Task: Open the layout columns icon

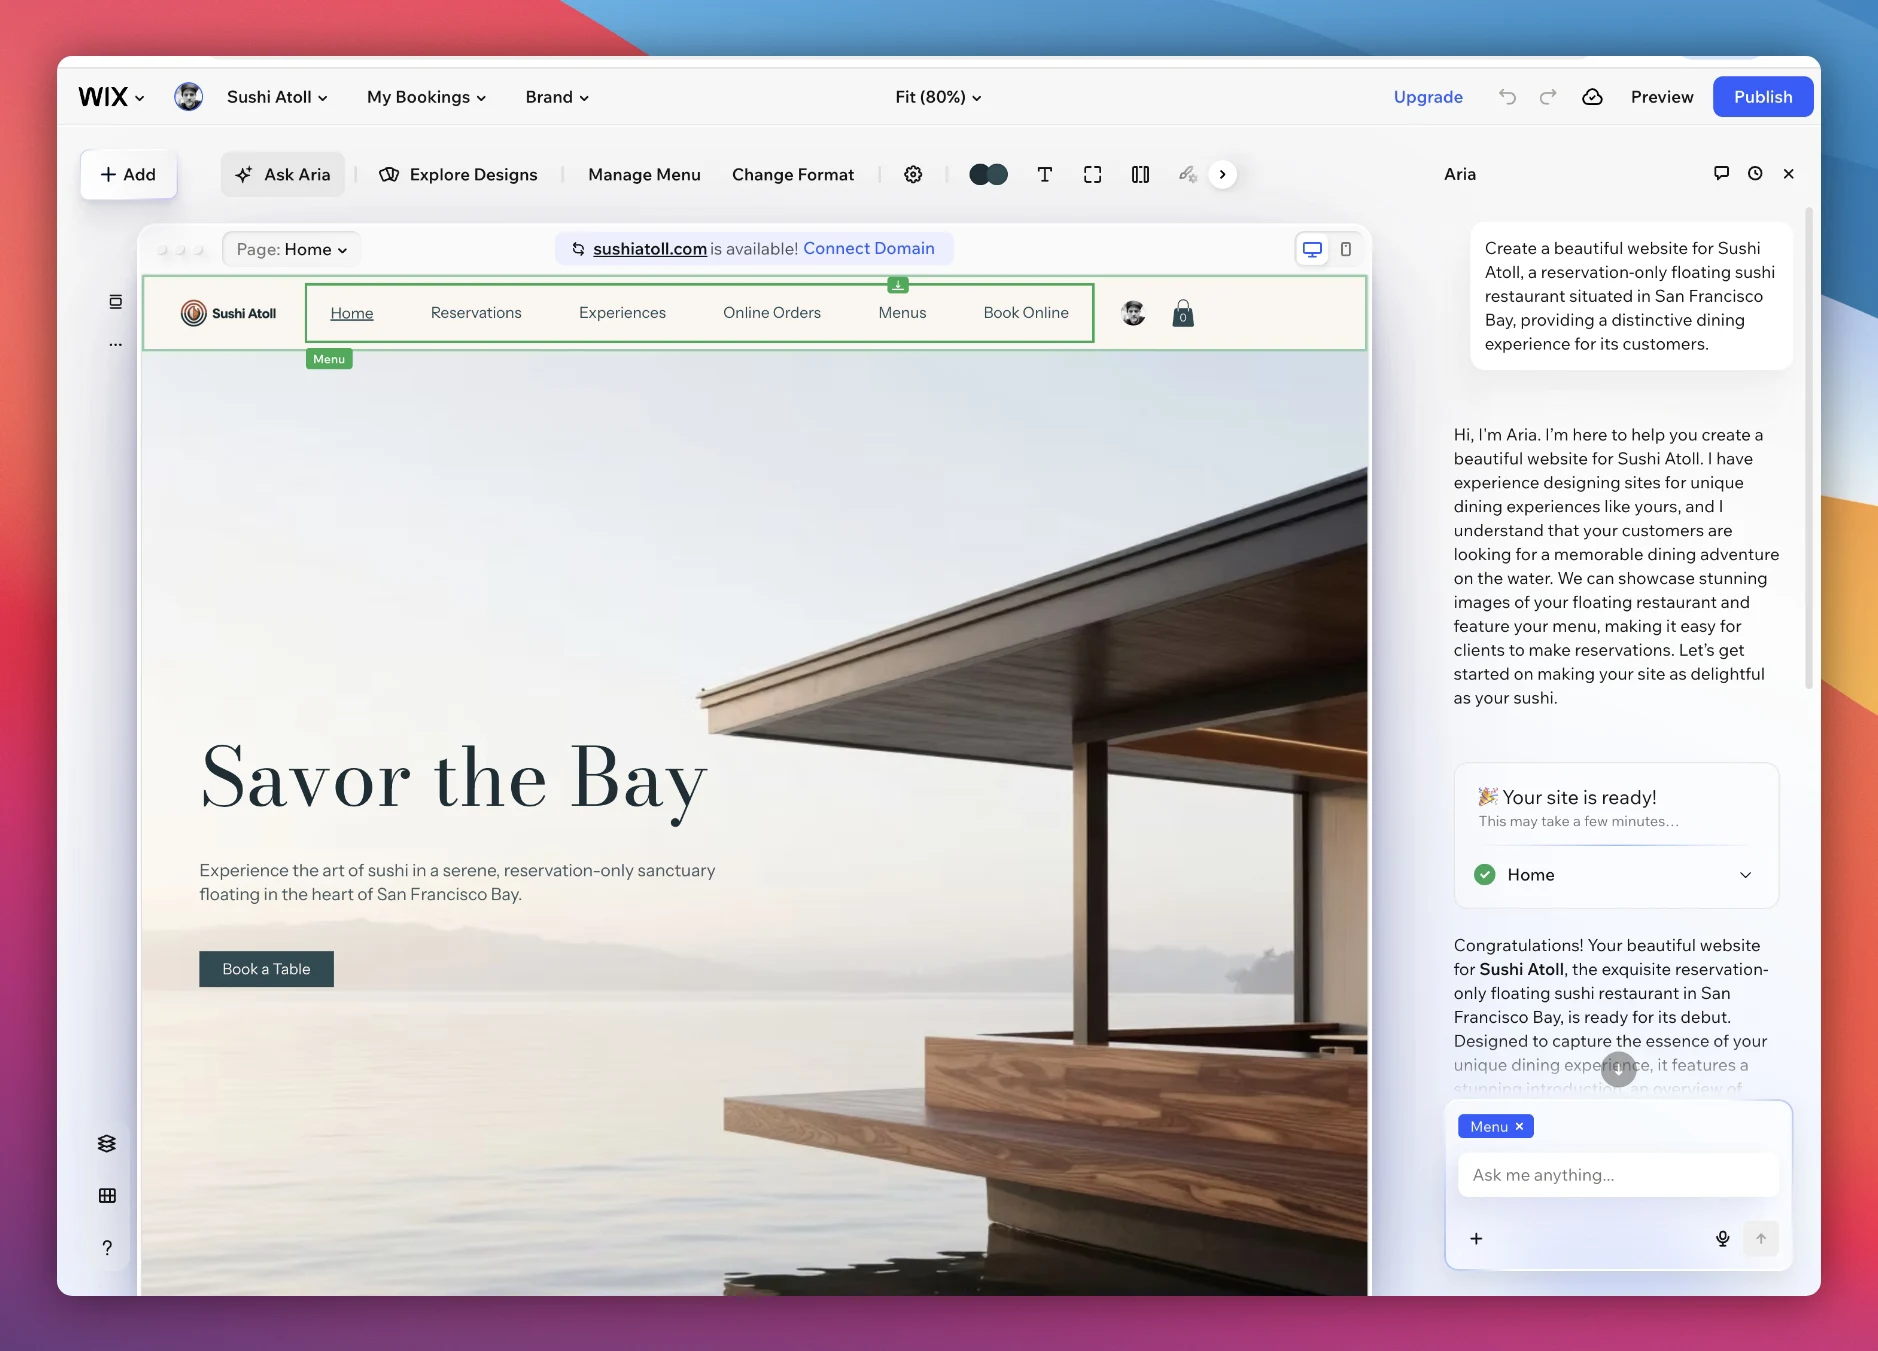Action: (x=1140, y=175)
